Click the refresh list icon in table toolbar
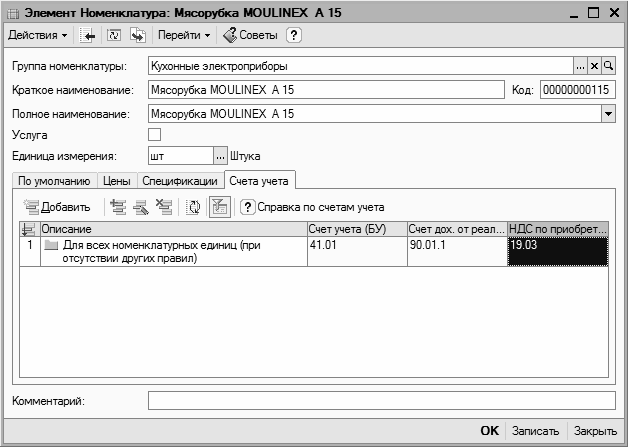628x447 pixels. [x=195, y=207]
